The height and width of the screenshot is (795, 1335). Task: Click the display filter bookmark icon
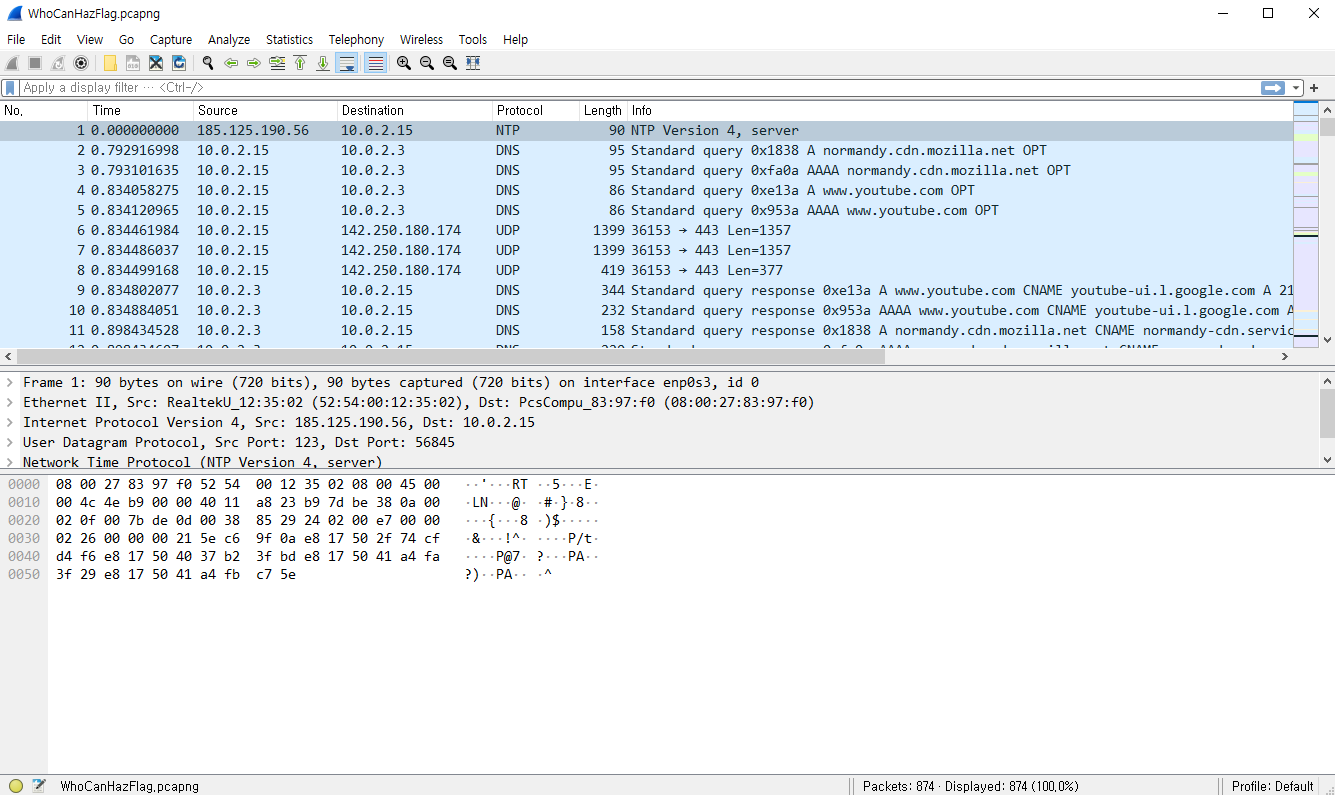[10, 88]
